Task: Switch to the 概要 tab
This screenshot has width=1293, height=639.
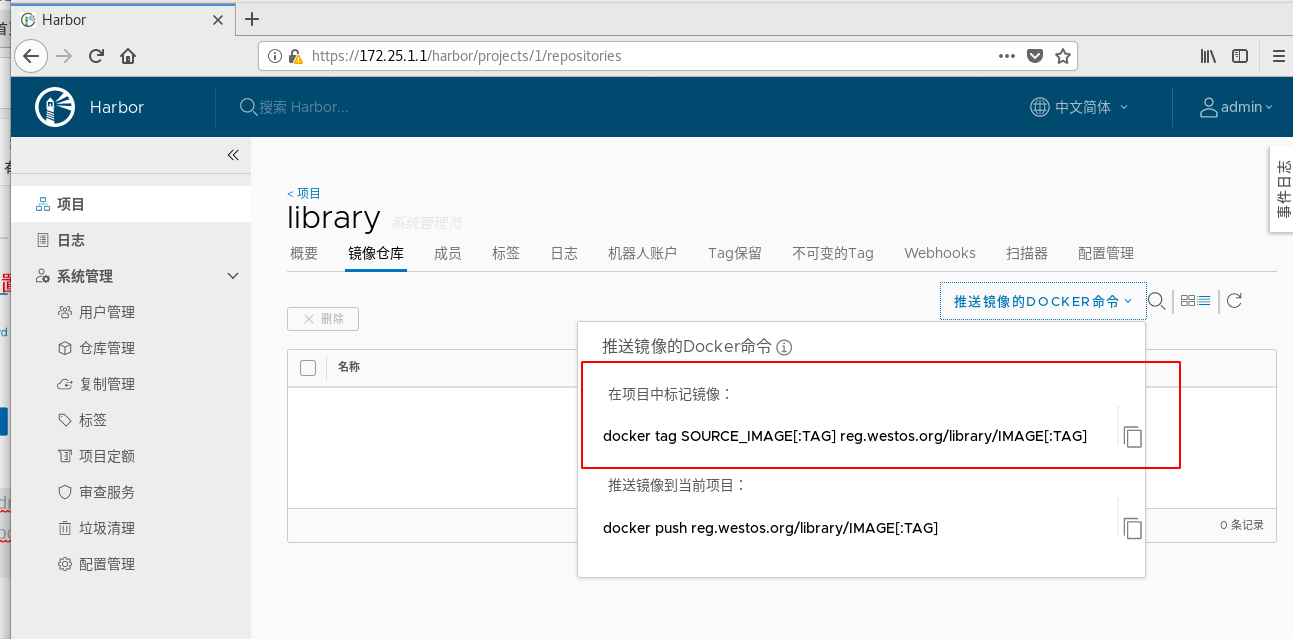Action: [x=304, y=253]
